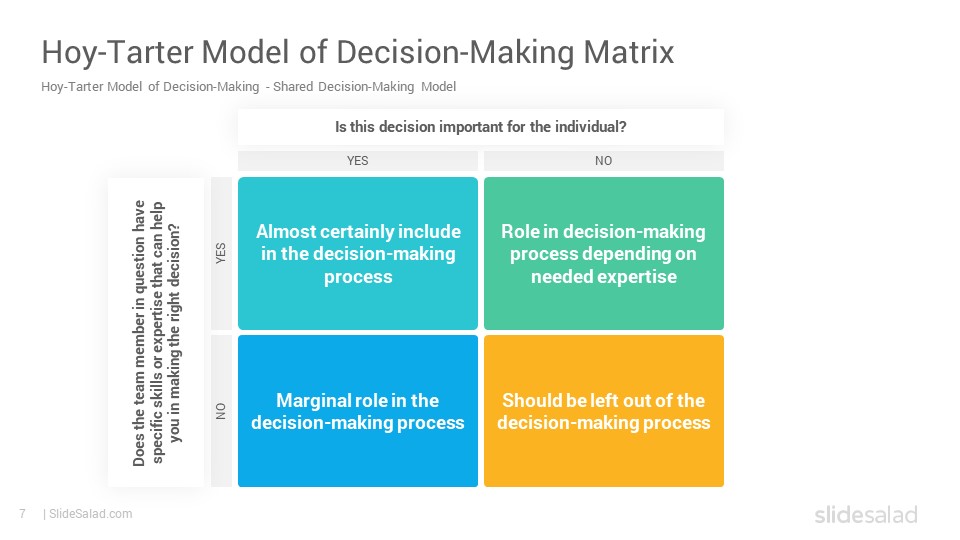Click 'Hoy-Tarter Model of Decision-Making' in subtitle
960x540 pixels.
point(150,86)
